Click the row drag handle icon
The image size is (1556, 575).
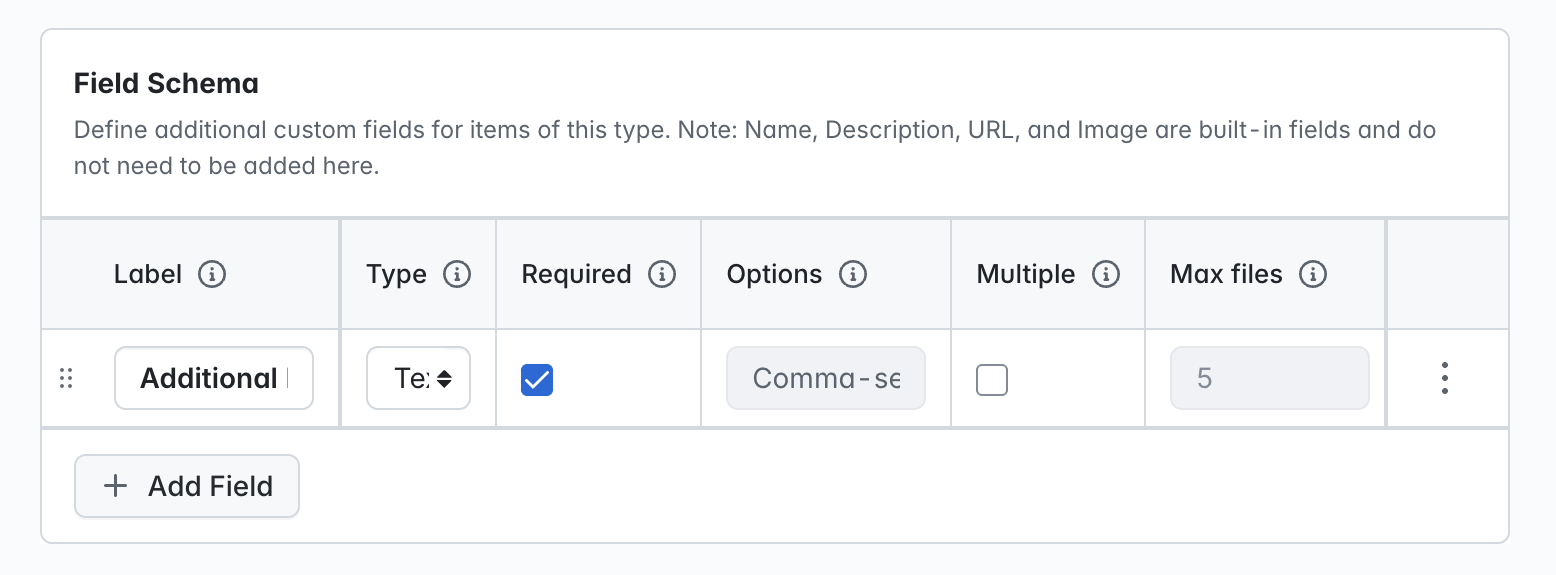(x=66, y=378)
